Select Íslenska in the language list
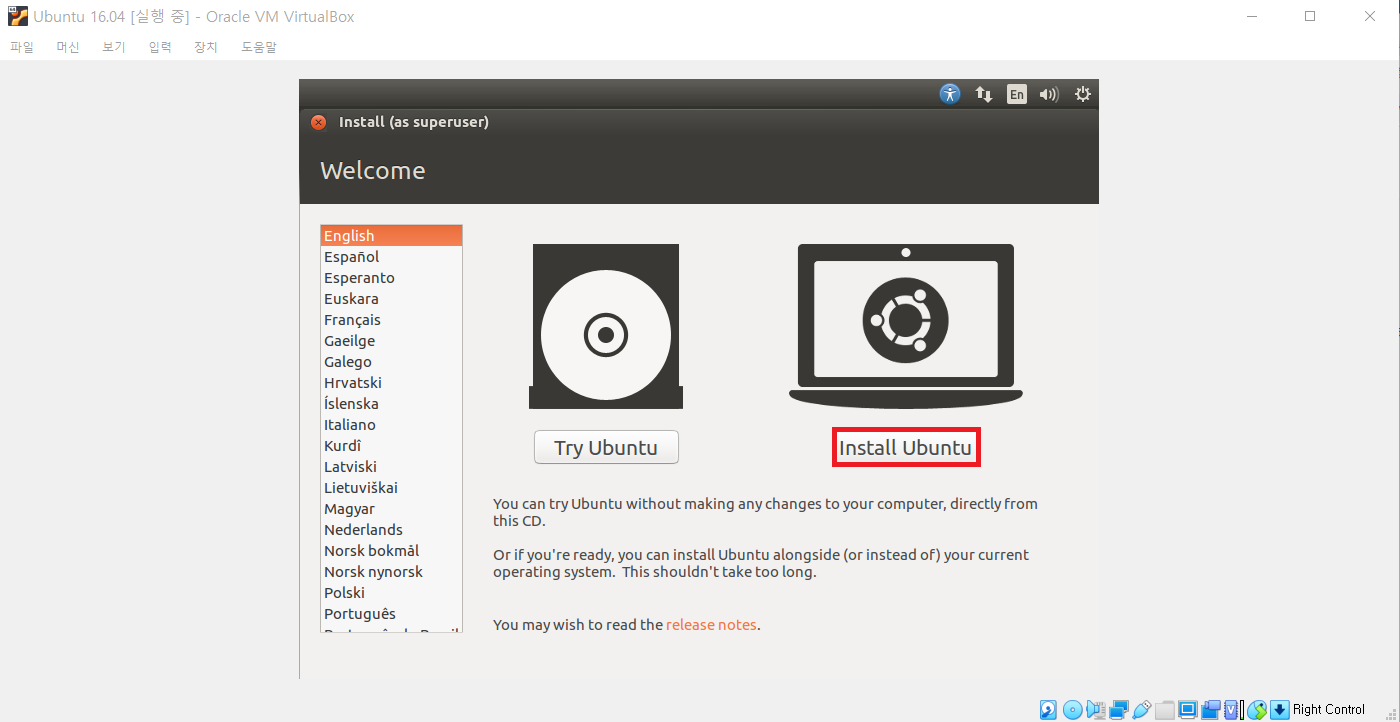The width and height of the screenshot is (1400, 722). [391, 404]
